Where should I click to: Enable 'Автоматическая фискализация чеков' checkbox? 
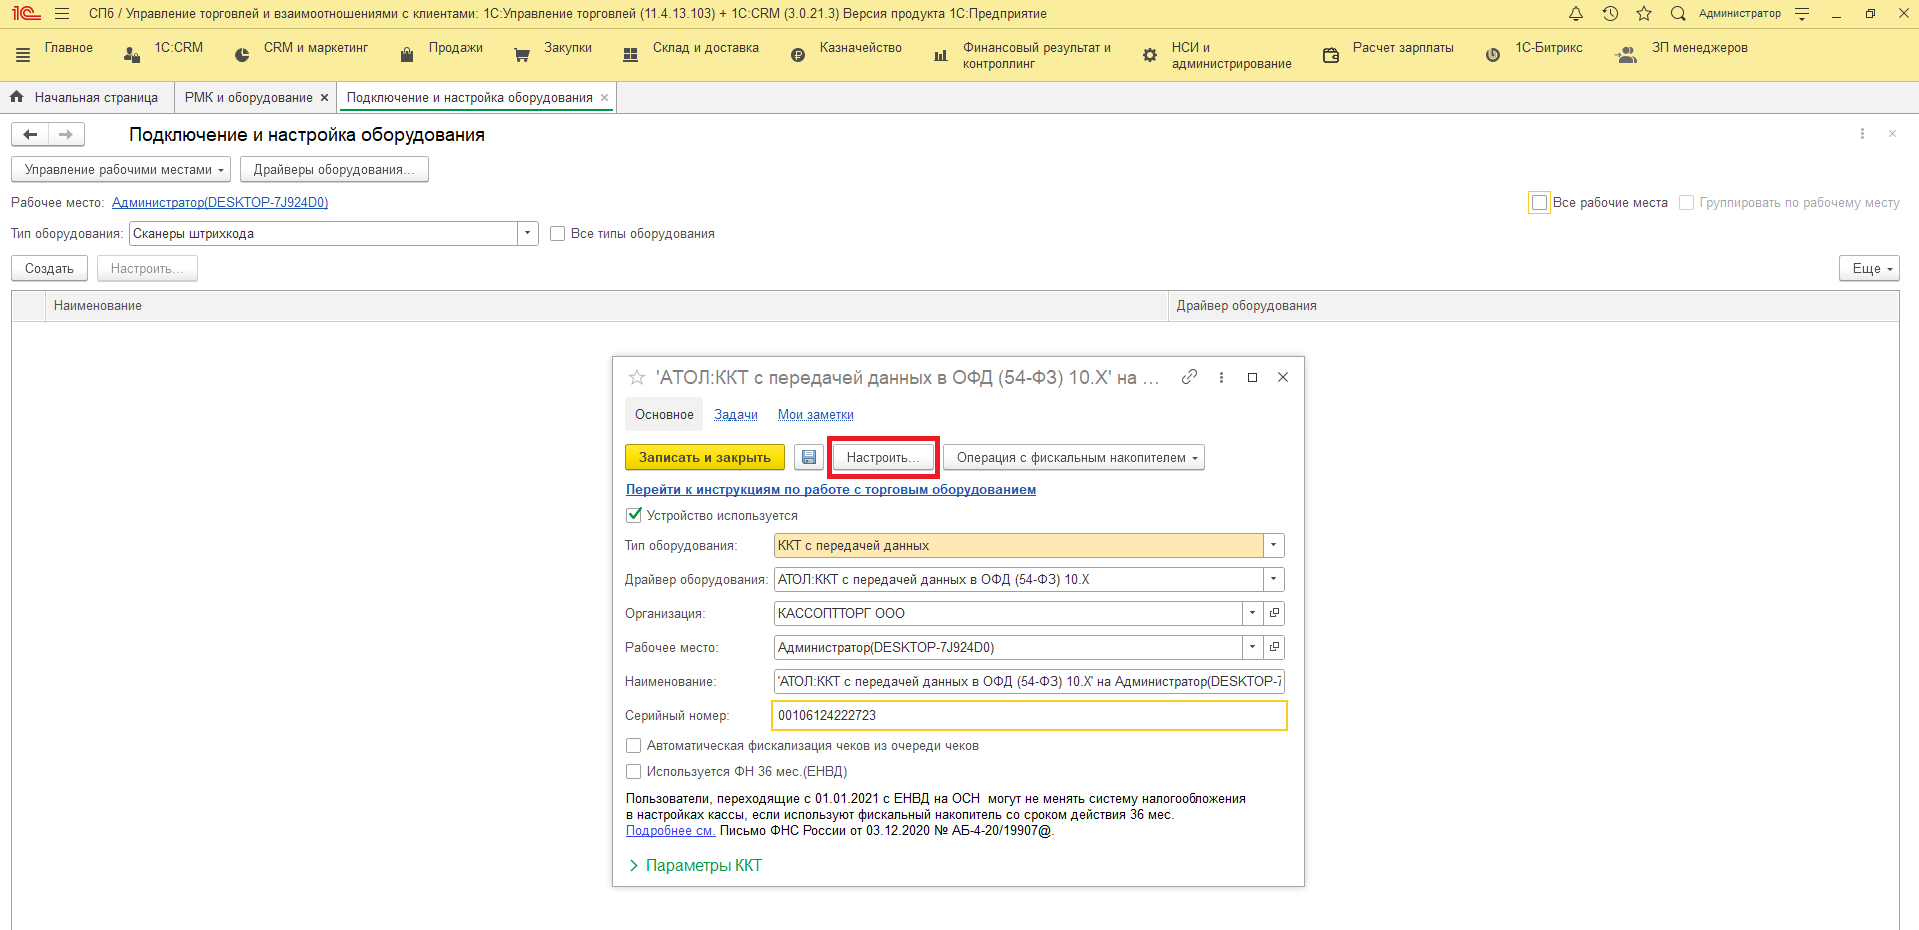click(x=634, y=745)
